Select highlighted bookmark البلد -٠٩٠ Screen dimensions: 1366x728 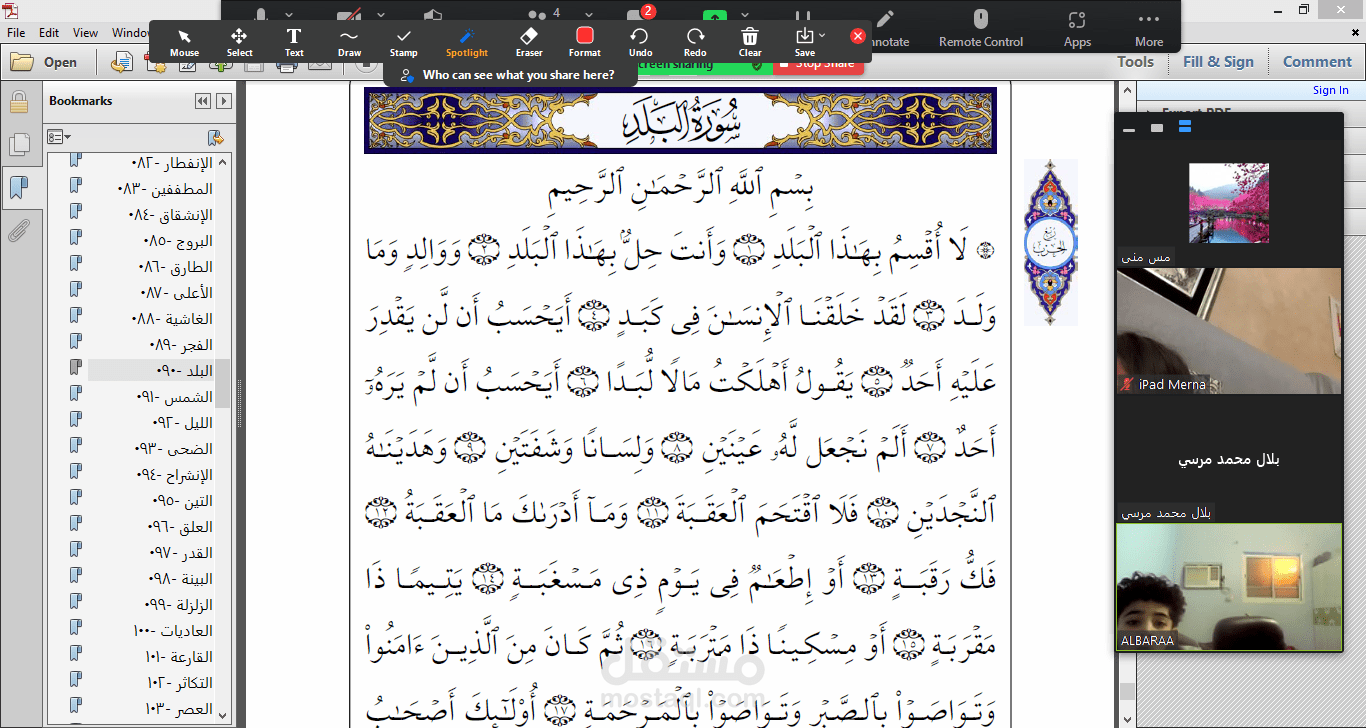(x=184, y=371)
